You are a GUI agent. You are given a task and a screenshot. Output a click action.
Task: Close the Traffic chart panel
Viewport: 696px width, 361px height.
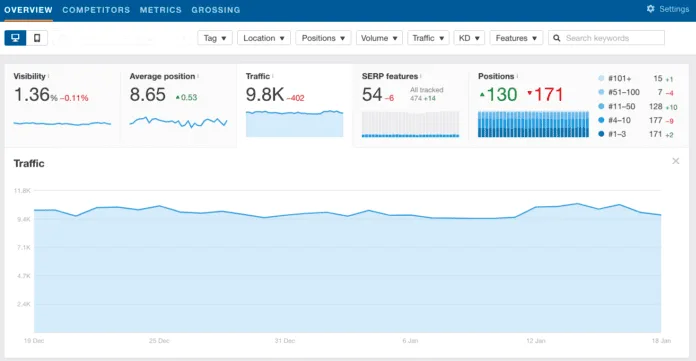coord(676,161)
